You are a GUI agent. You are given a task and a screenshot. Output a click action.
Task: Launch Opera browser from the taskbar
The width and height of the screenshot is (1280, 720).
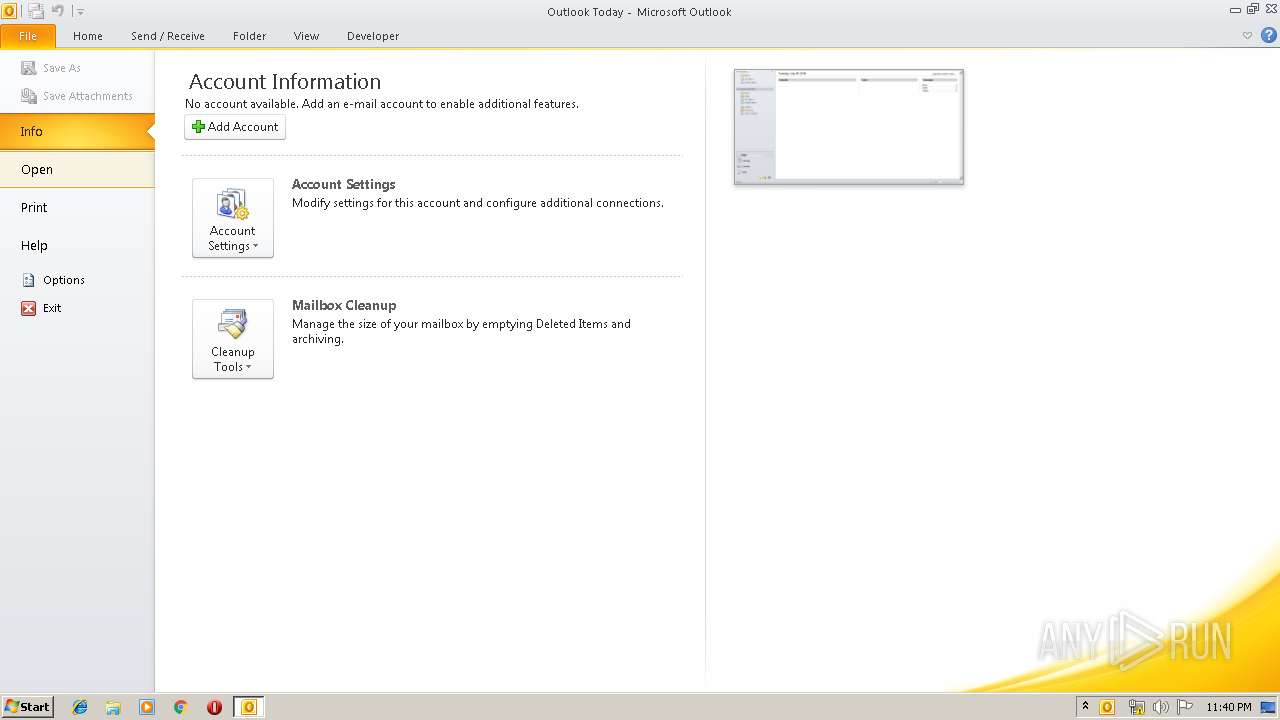tap(214, 707)
